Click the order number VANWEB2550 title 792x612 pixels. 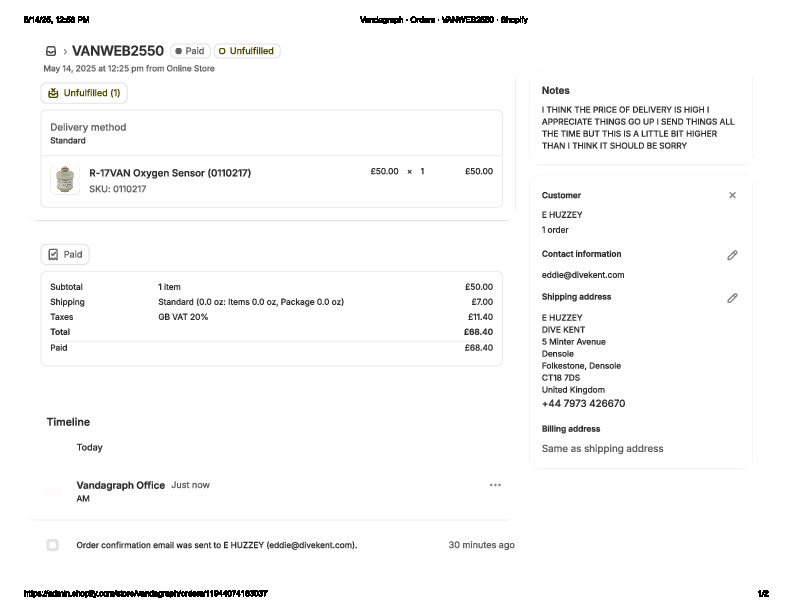[118, 51]
